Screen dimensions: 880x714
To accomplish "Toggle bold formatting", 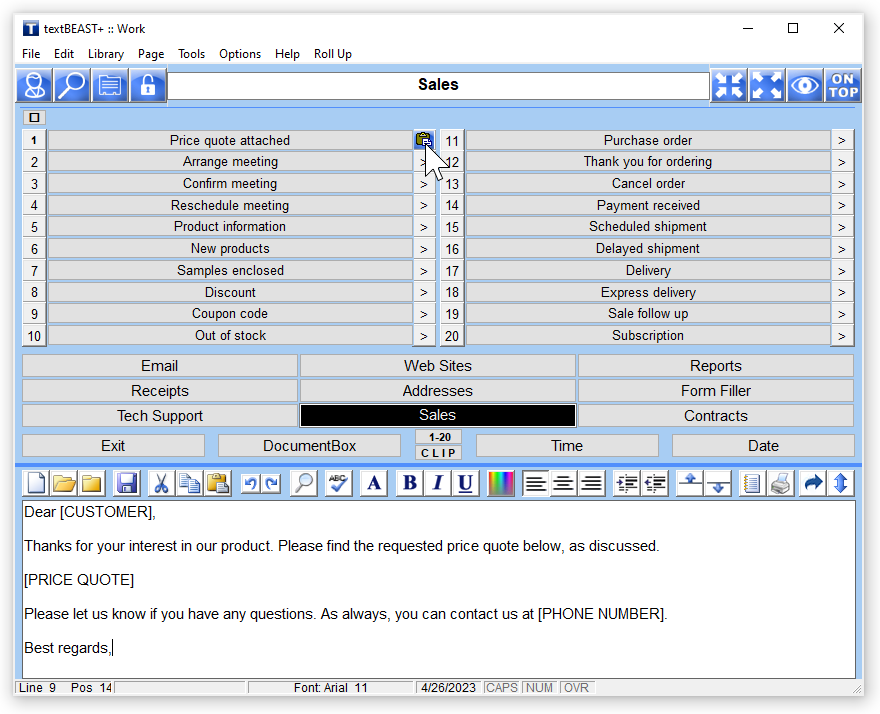I will click(410, 483).
